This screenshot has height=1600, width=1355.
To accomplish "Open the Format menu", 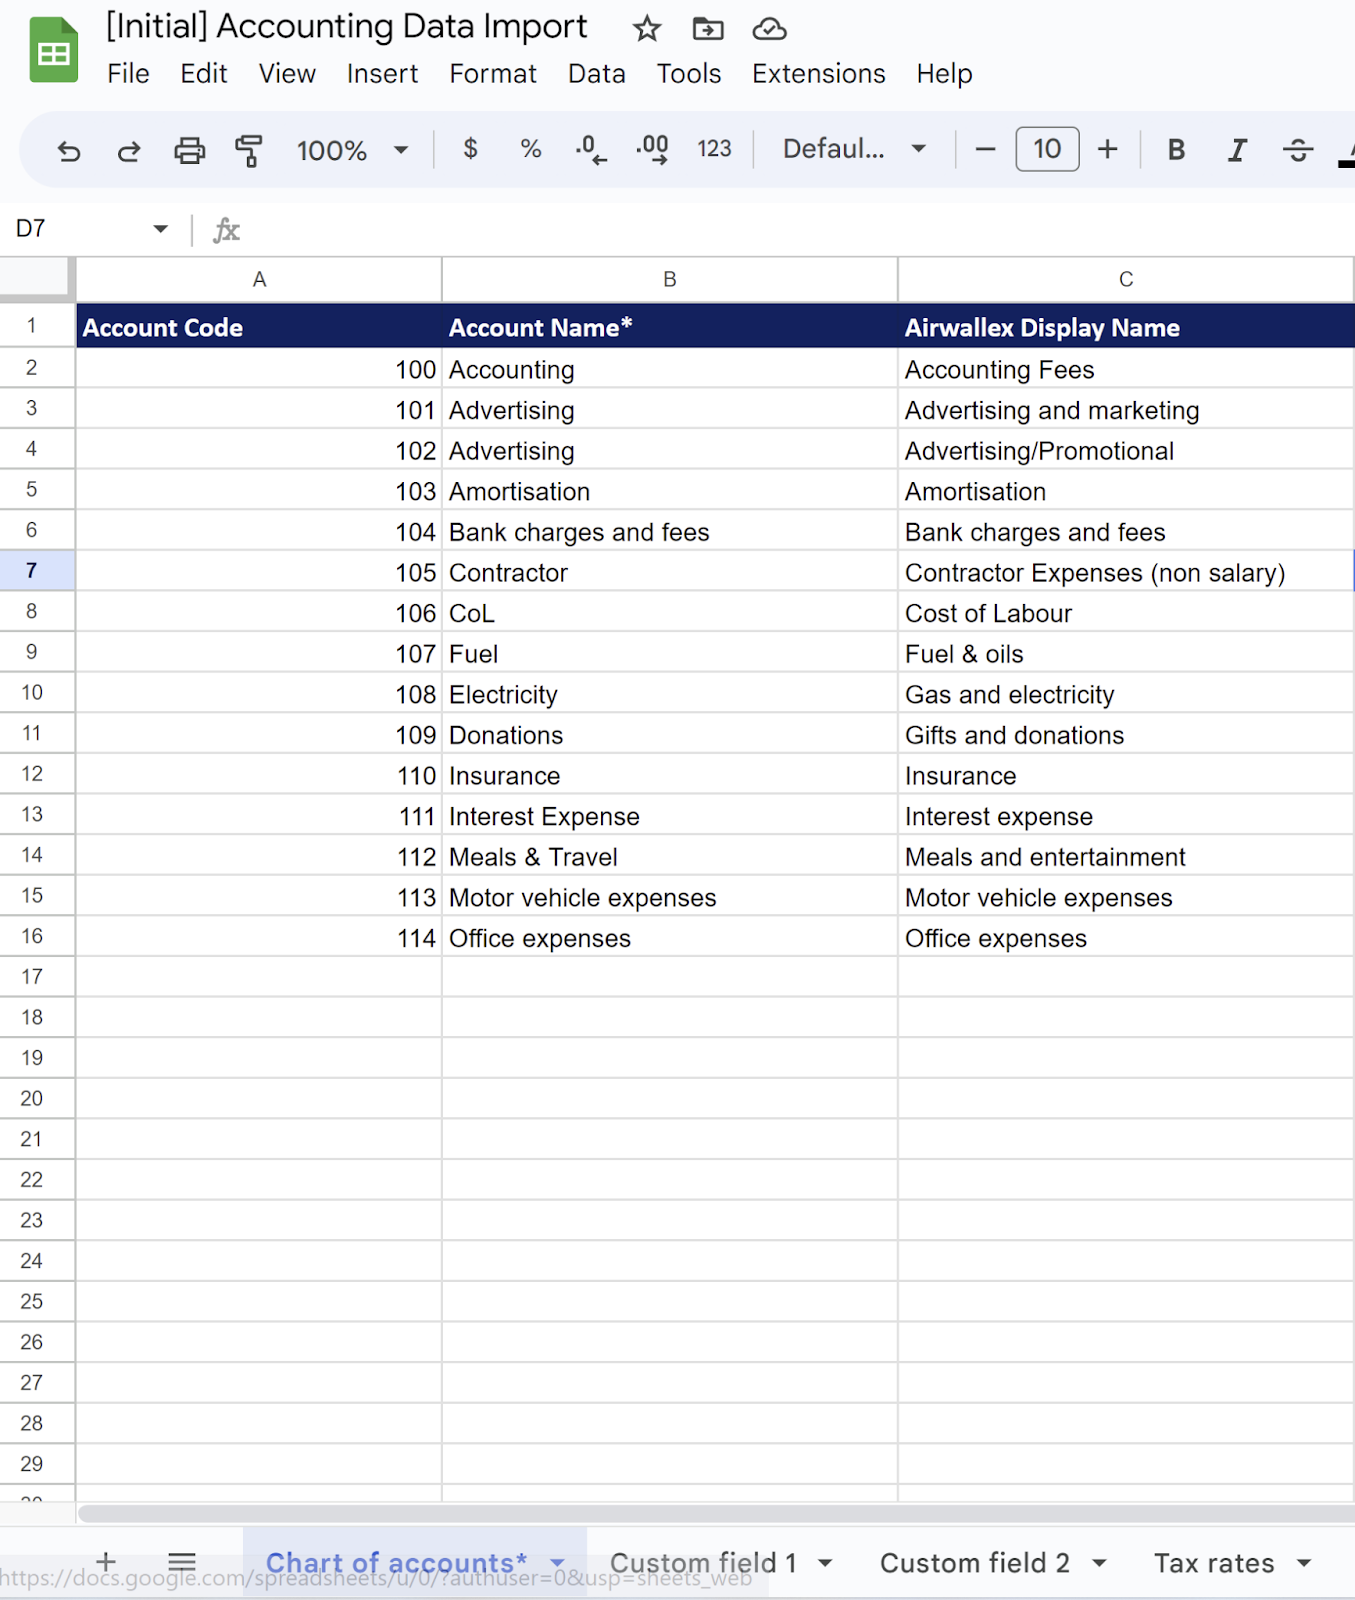I will pos(493,74).
